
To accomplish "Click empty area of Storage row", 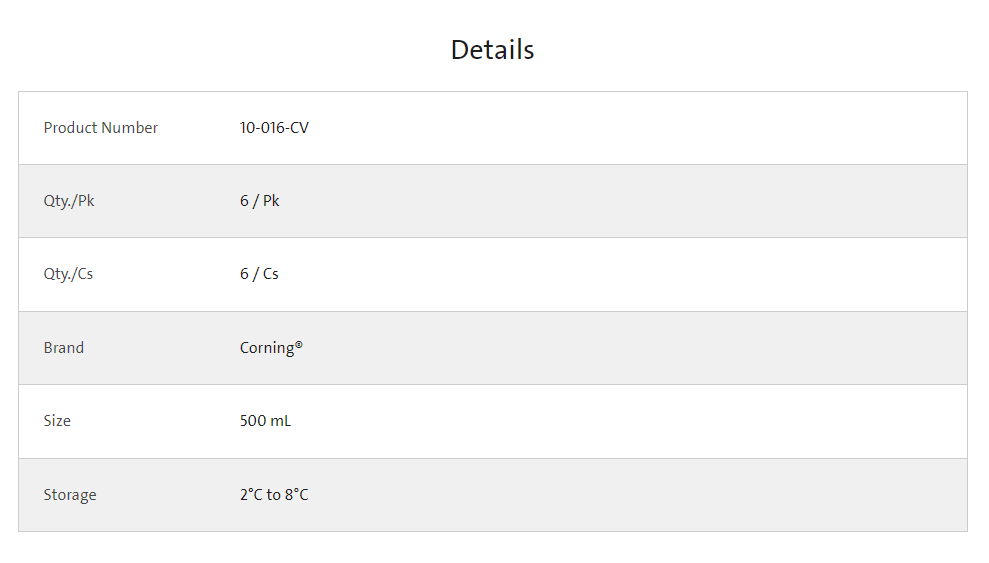I will 631,495.
